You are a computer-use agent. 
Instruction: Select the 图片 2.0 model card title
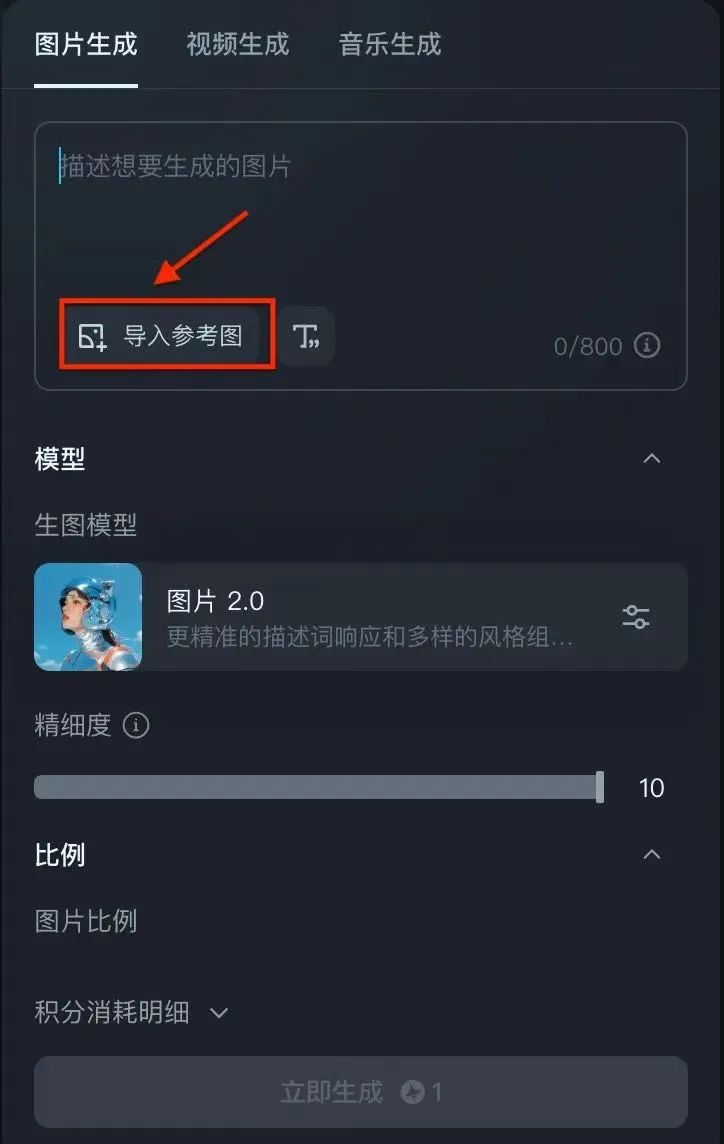(215, 601)
